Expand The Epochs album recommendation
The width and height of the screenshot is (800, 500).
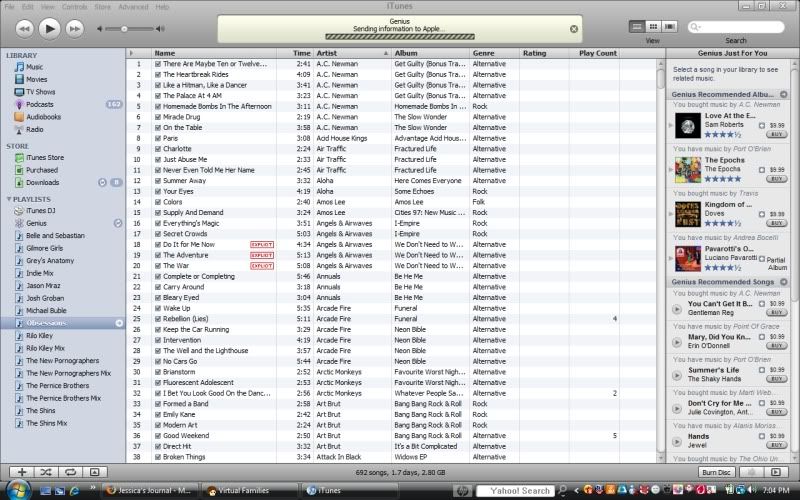click(670, 169)
